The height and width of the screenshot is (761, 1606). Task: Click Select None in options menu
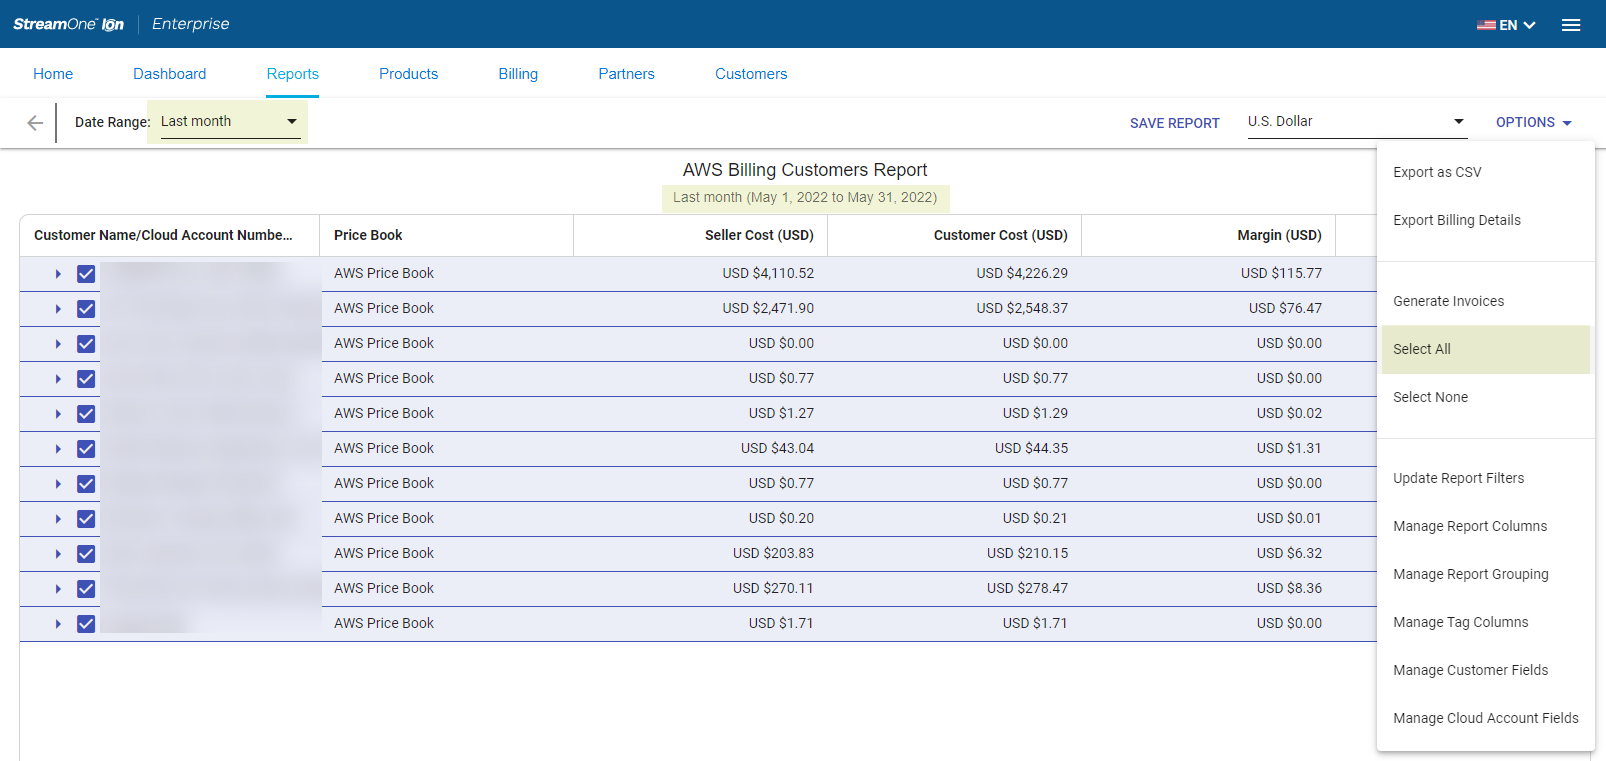point(1486,397)
